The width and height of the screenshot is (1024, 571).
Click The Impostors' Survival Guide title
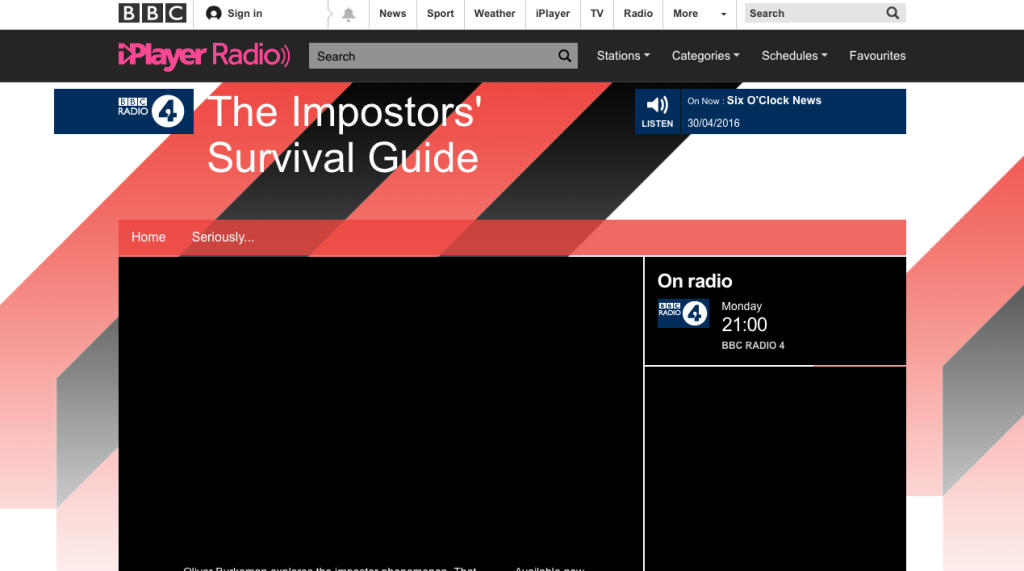[x=344, y=135]
